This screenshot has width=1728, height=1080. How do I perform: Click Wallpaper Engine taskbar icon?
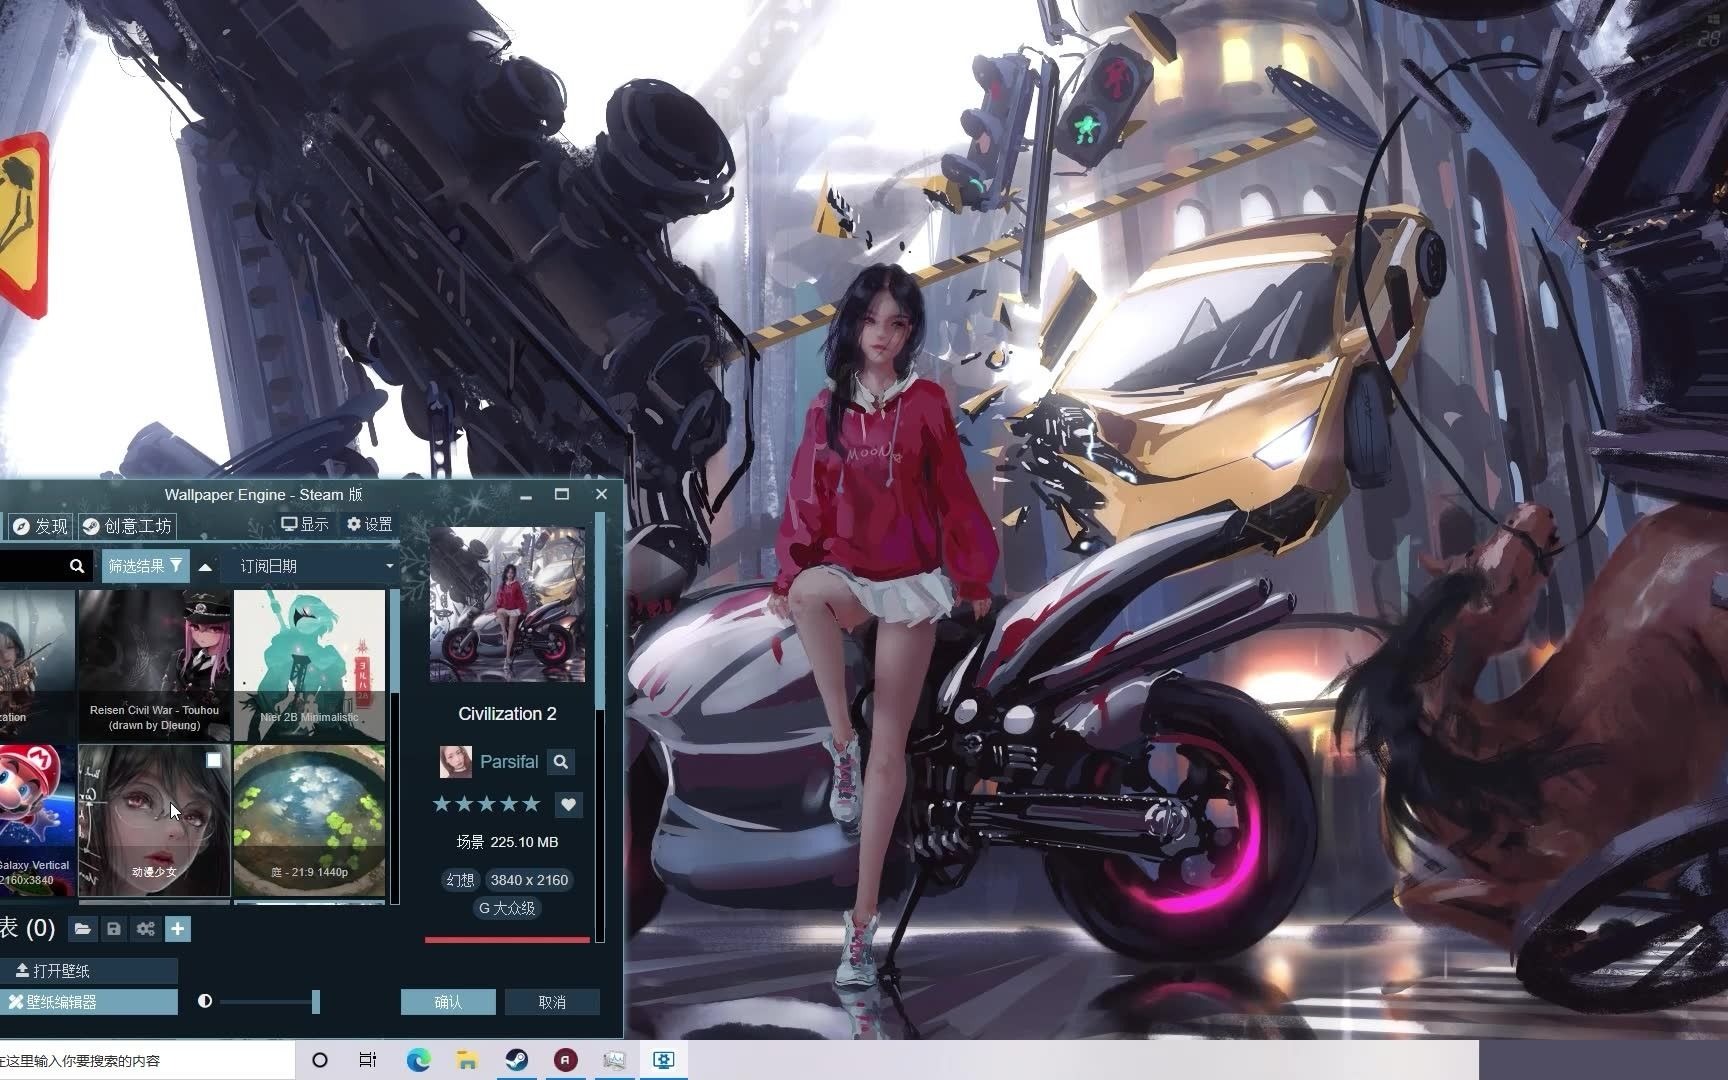coord(663,1060)
